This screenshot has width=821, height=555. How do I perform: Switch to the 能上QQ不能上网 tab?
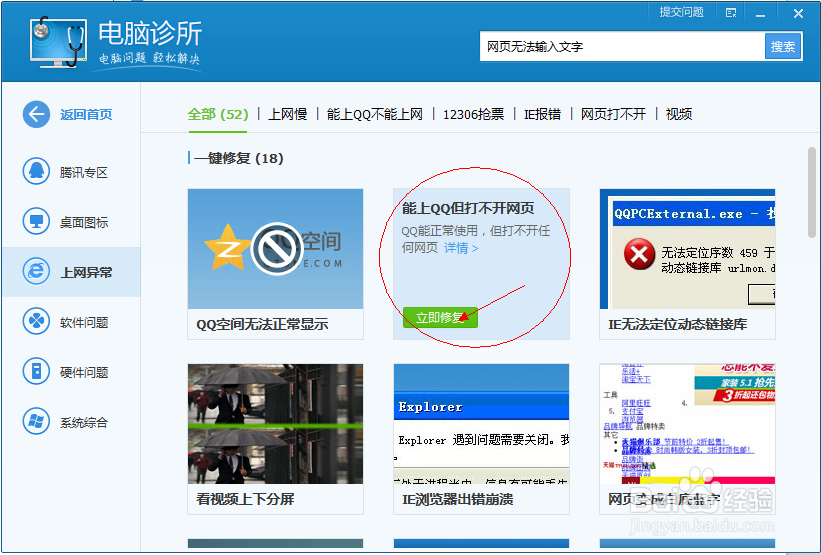point(374,114)
